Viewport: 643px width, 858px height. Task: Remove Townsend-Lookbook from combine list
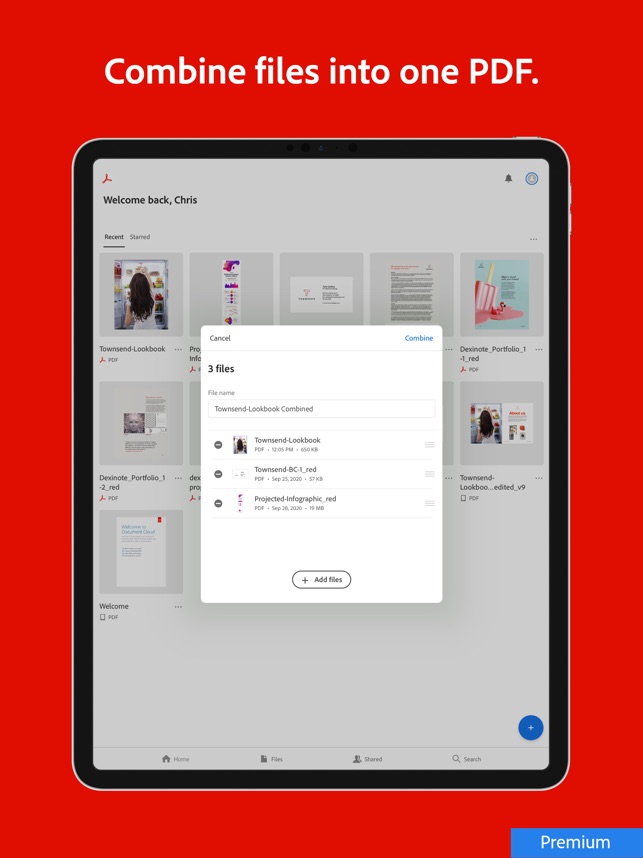click(218, 445)
